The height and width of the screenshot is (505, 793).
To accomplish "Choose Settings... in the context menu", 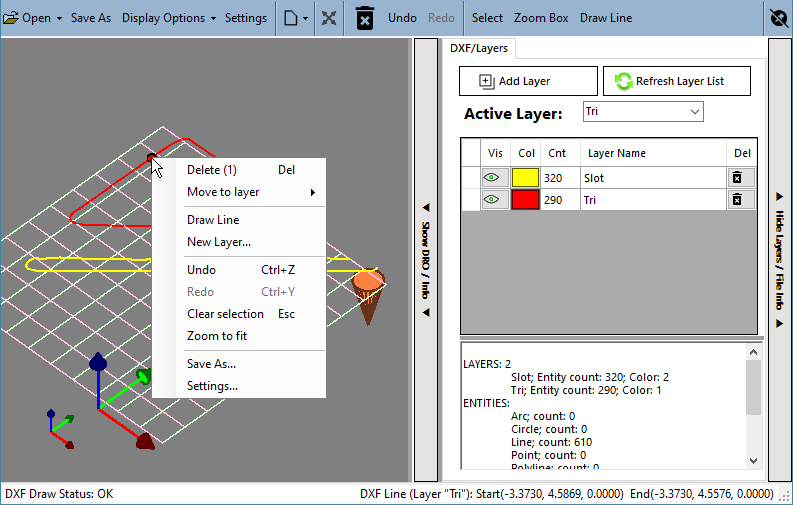I will pyautogui.click(x=239, y=386).
